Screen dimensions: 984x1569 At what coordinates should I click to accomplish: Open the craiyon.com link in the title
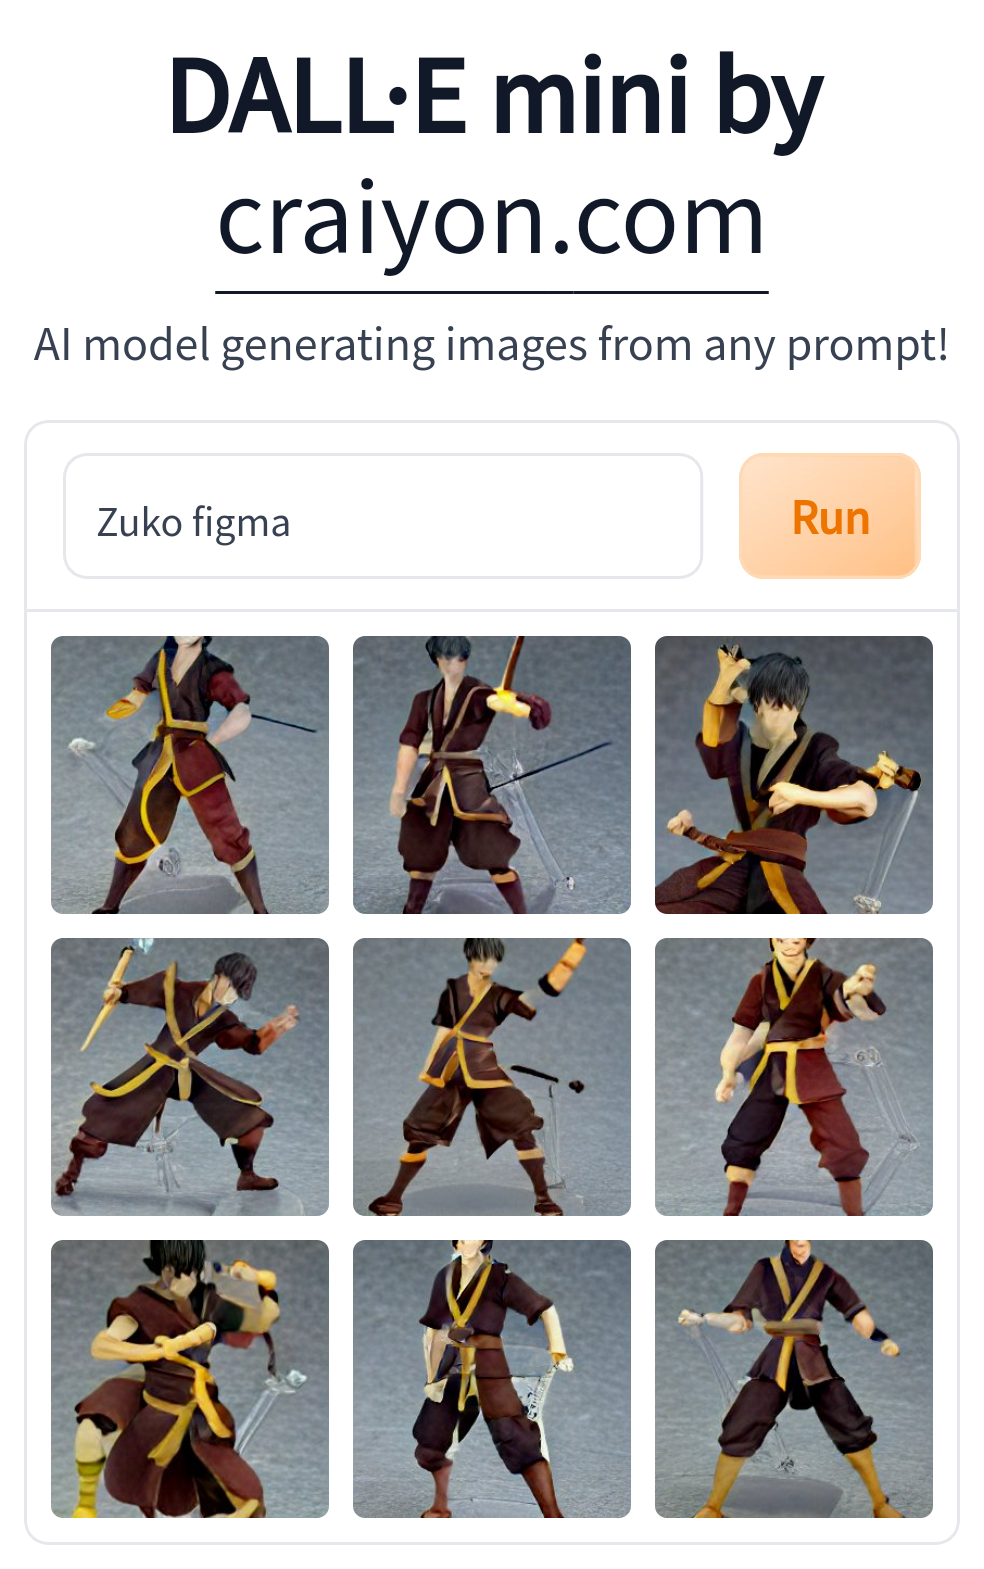point(492,221)
